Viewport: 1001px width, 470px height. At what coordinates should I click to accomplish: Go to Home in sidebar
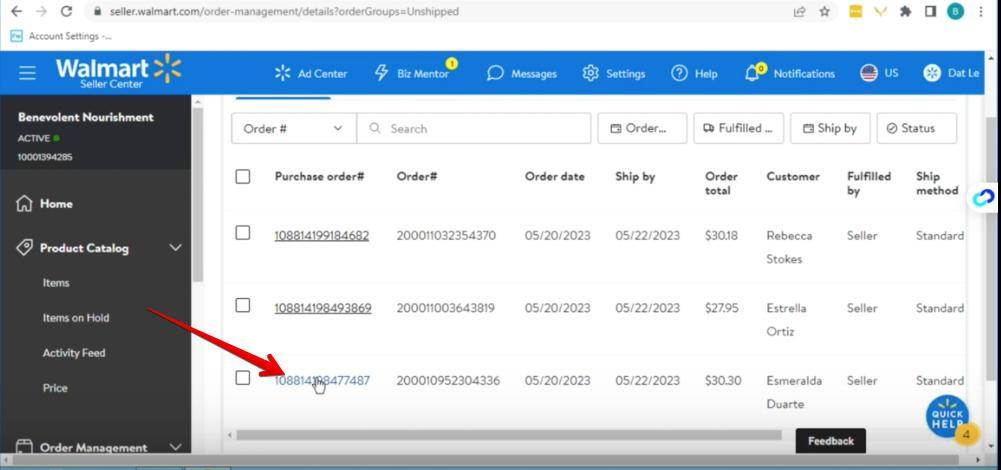click(x=44, y=204)
